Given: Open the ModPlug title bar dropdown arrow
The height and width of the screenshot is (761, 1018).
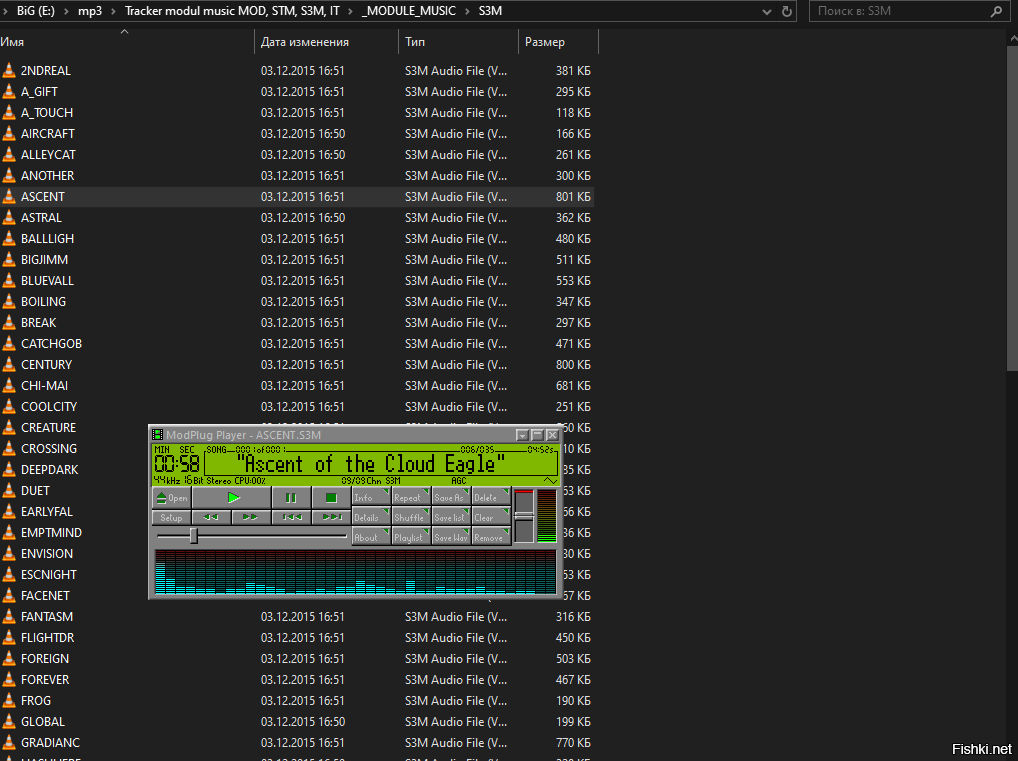Looking at the screenshot, I should tap(521, 435).
